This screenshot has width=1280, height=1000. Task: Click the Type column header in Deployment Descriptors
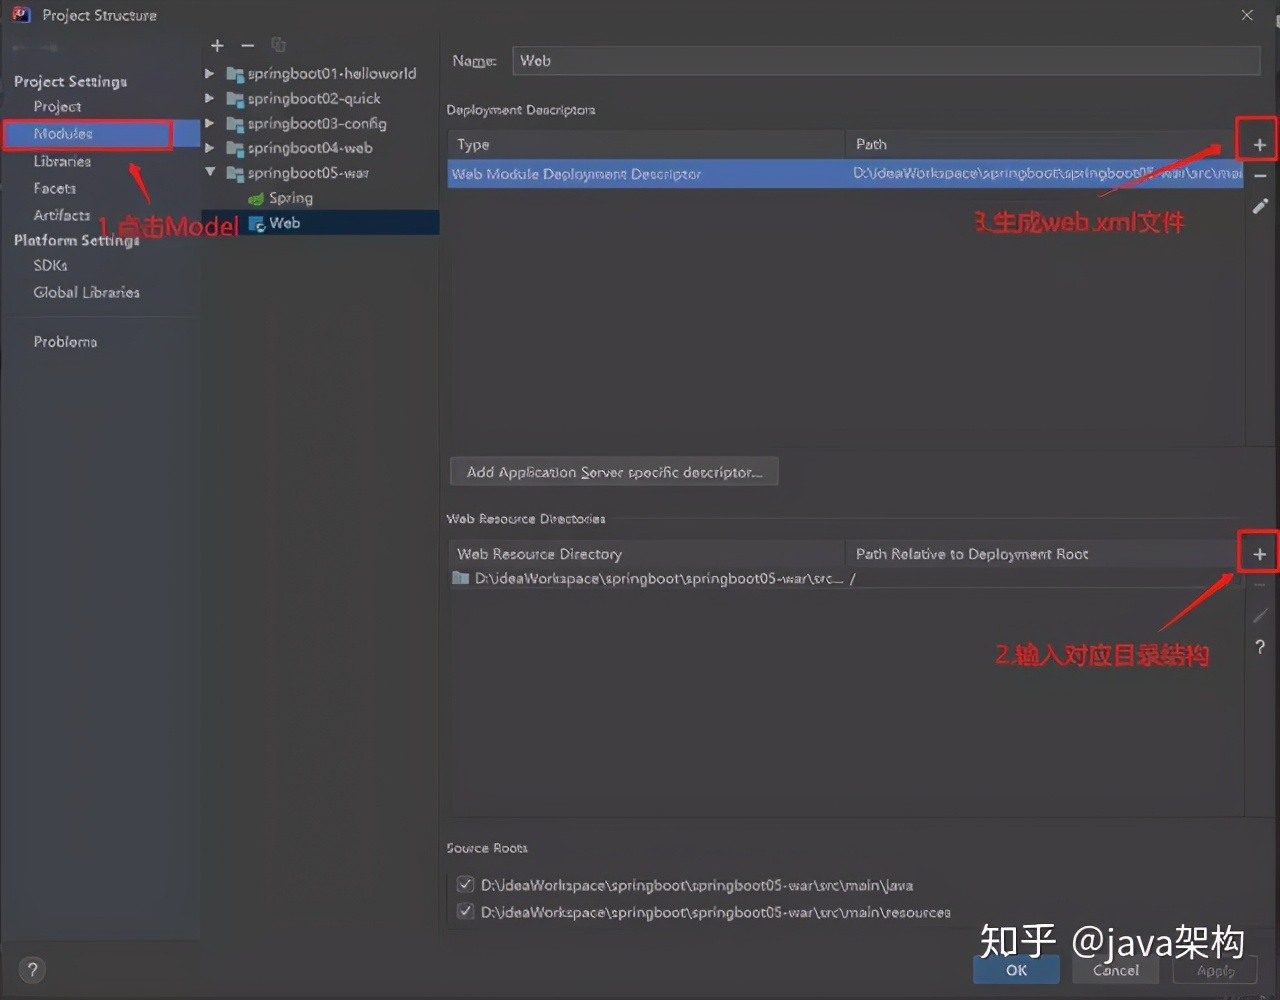(x=646, y=145)
